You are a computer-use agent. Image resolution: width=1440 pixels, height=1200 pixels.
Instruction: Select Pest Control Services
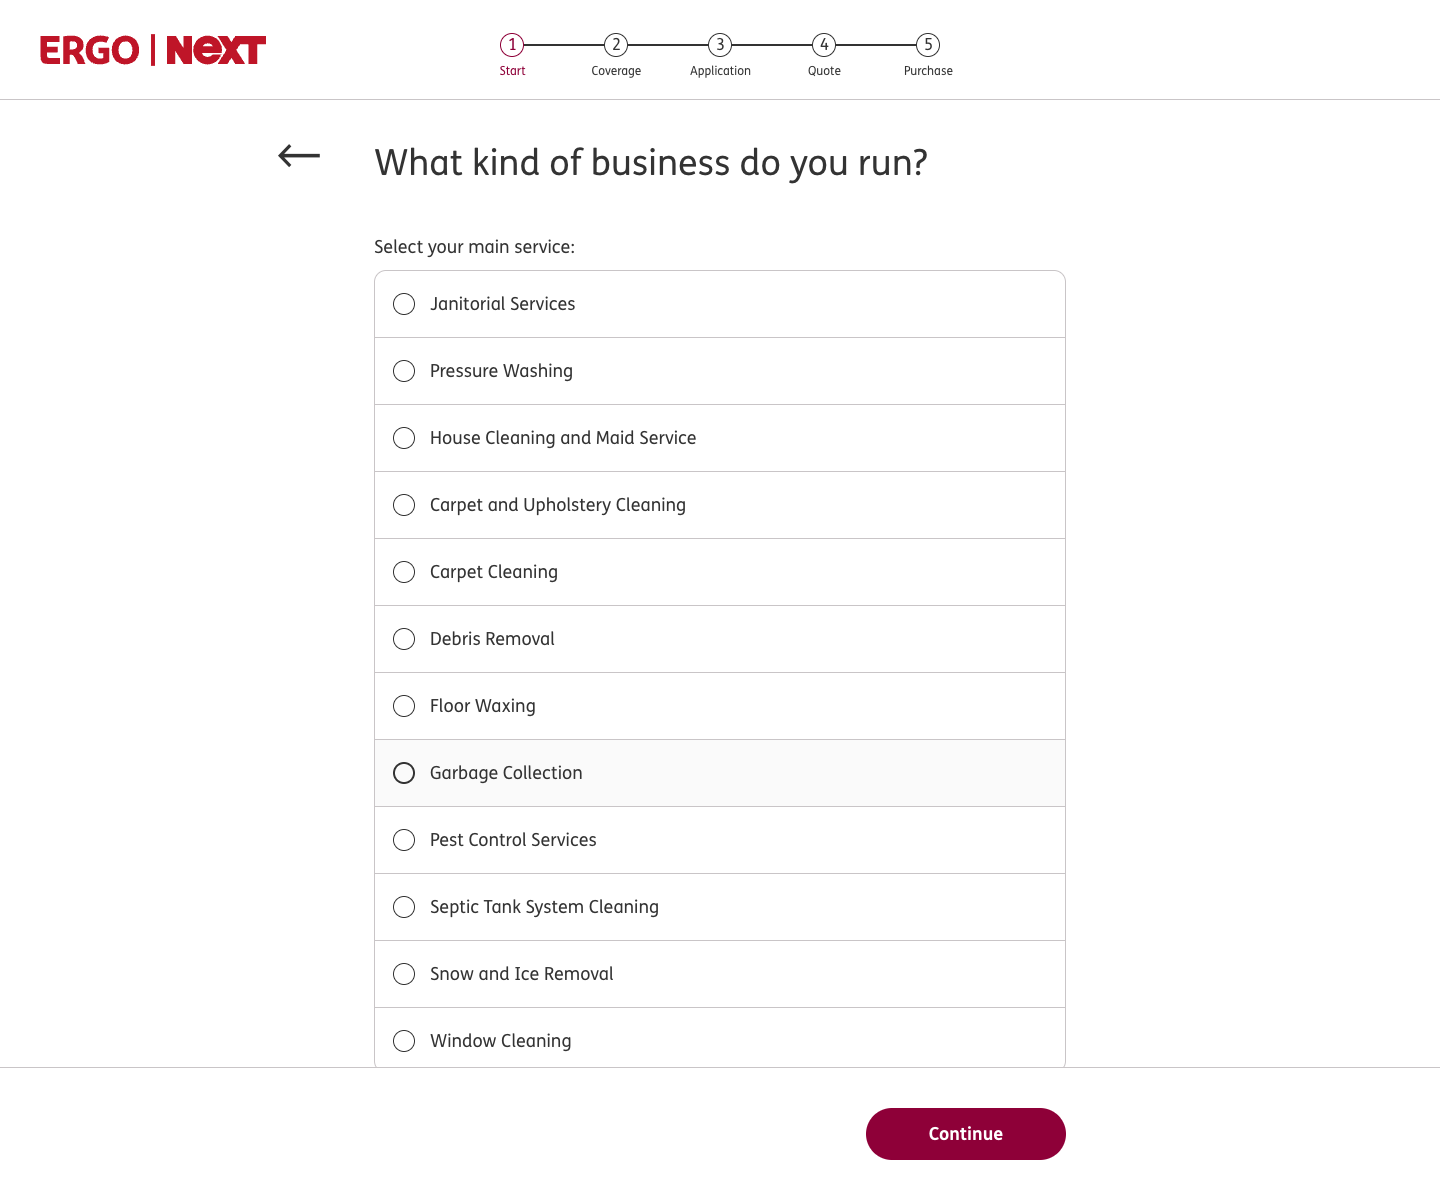[x=404, y=840]
